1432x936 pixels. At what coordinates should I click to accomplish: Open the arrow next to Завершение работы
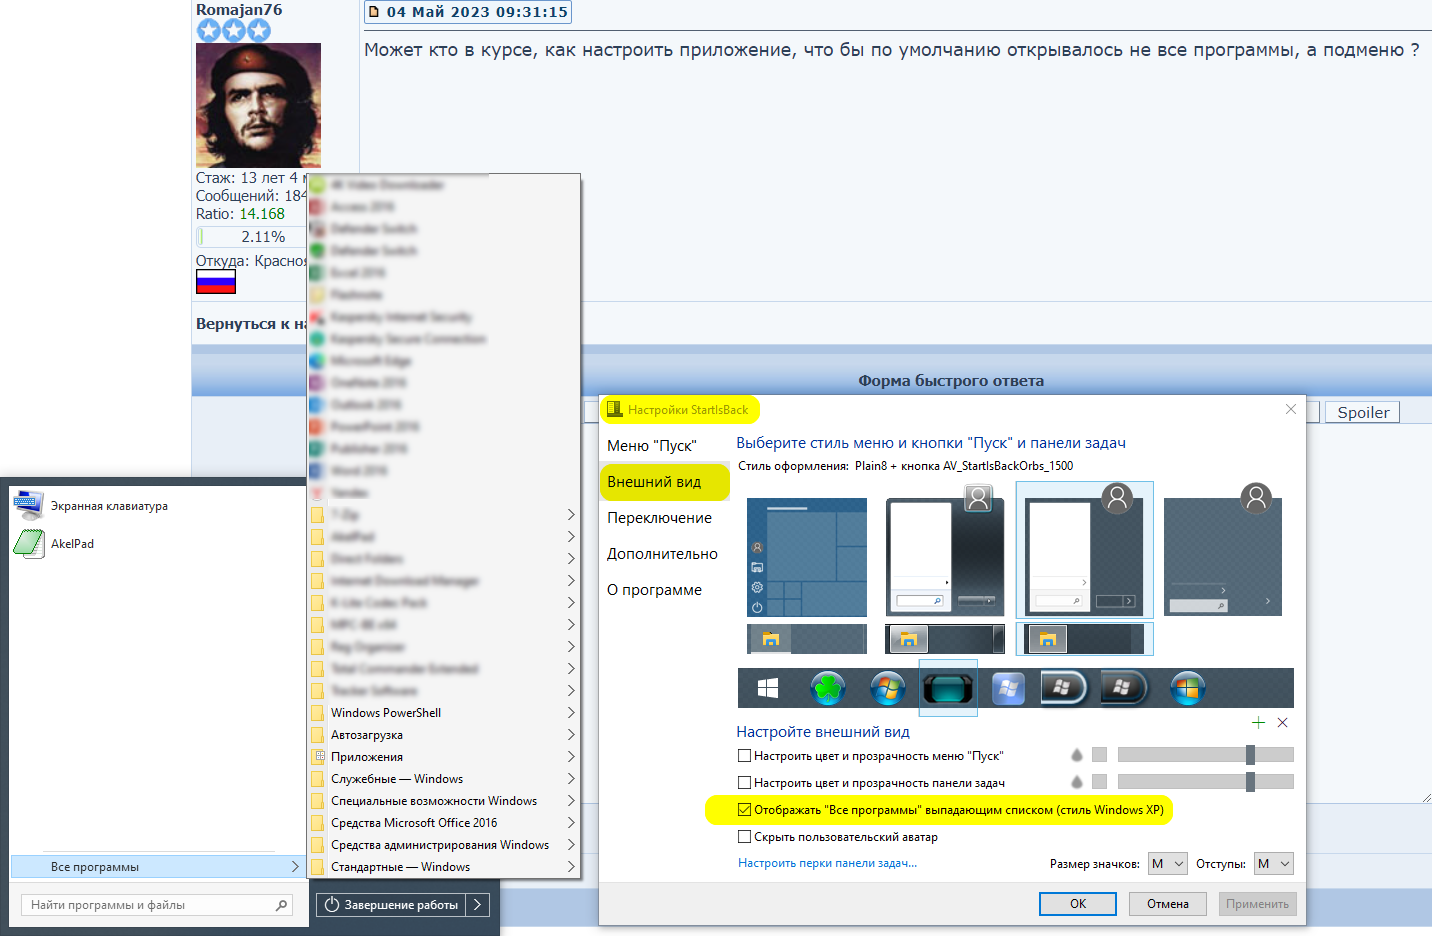478,905
